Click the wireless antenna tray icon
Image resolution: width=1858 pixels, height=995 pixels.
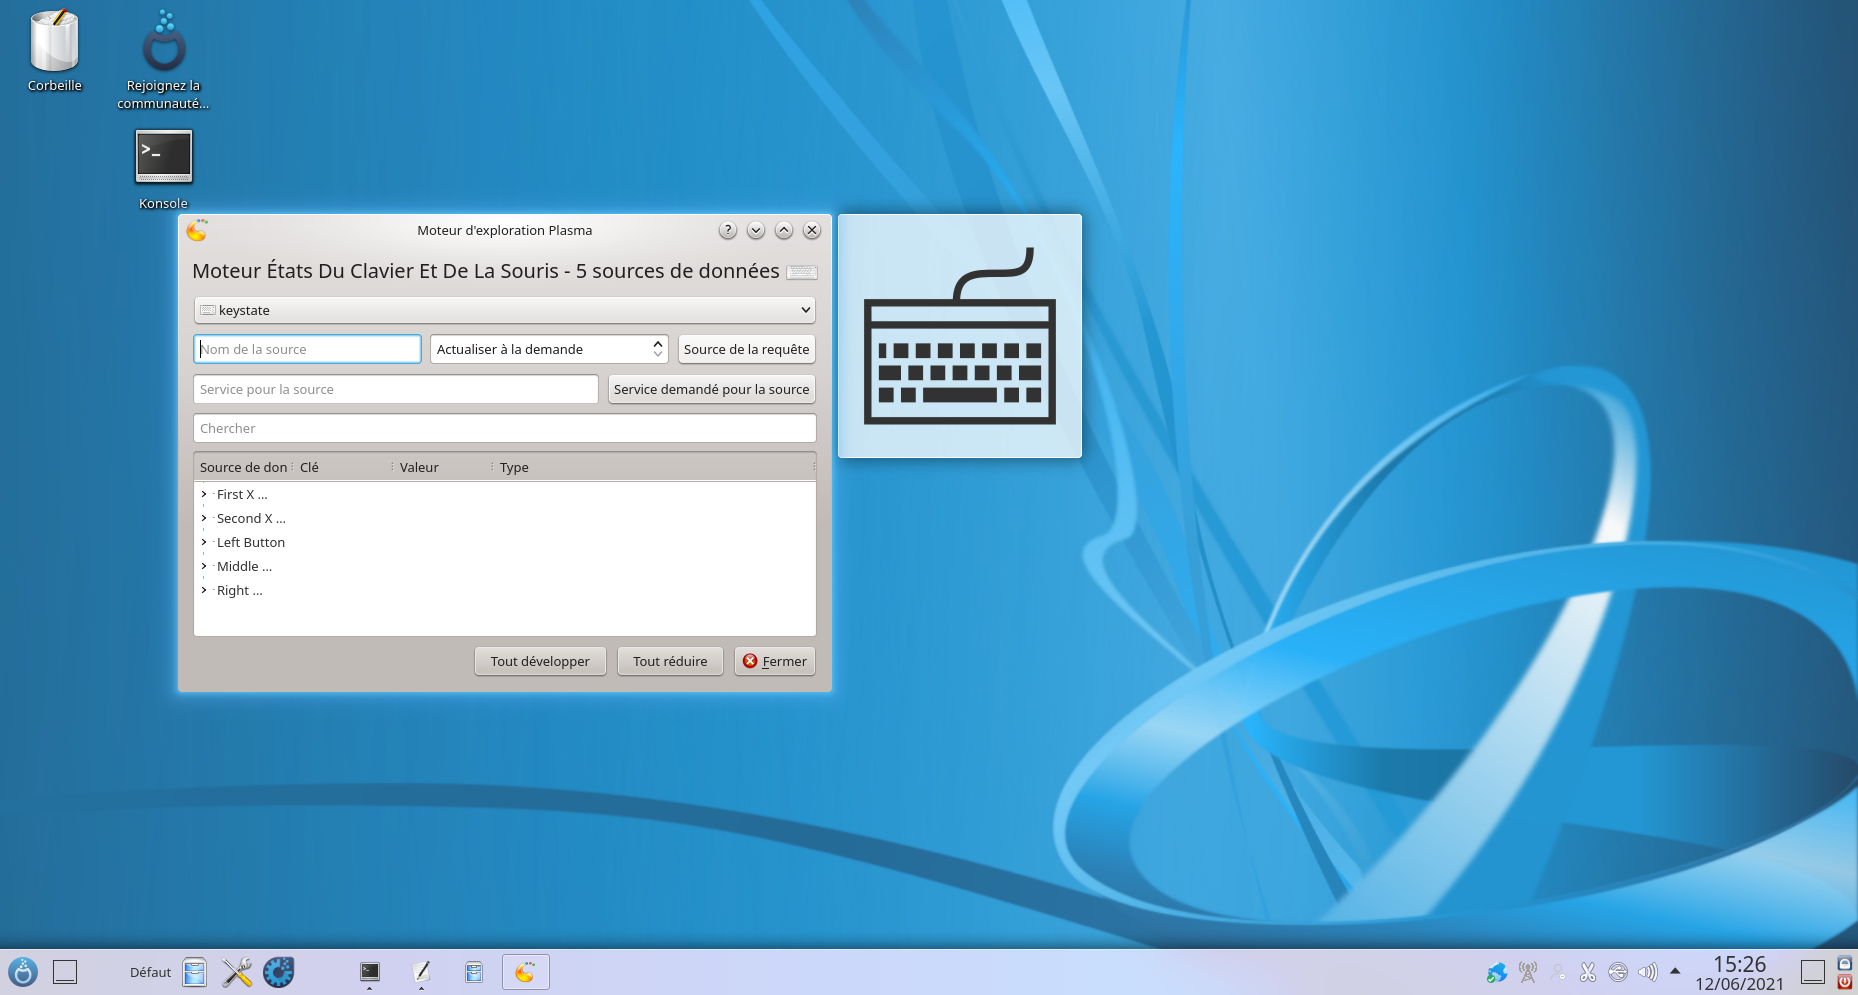tap(1528, 972)
